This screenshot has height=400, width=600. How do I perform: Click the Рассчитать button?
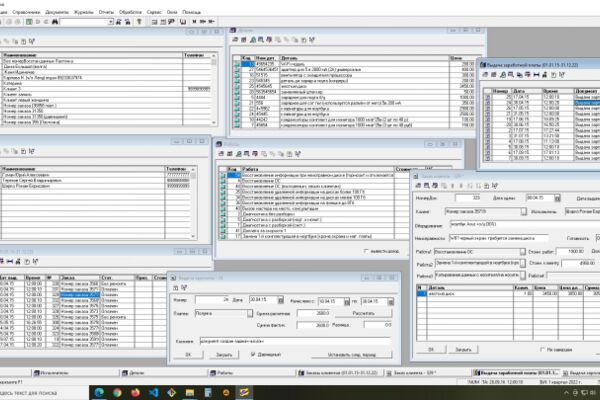364,313
